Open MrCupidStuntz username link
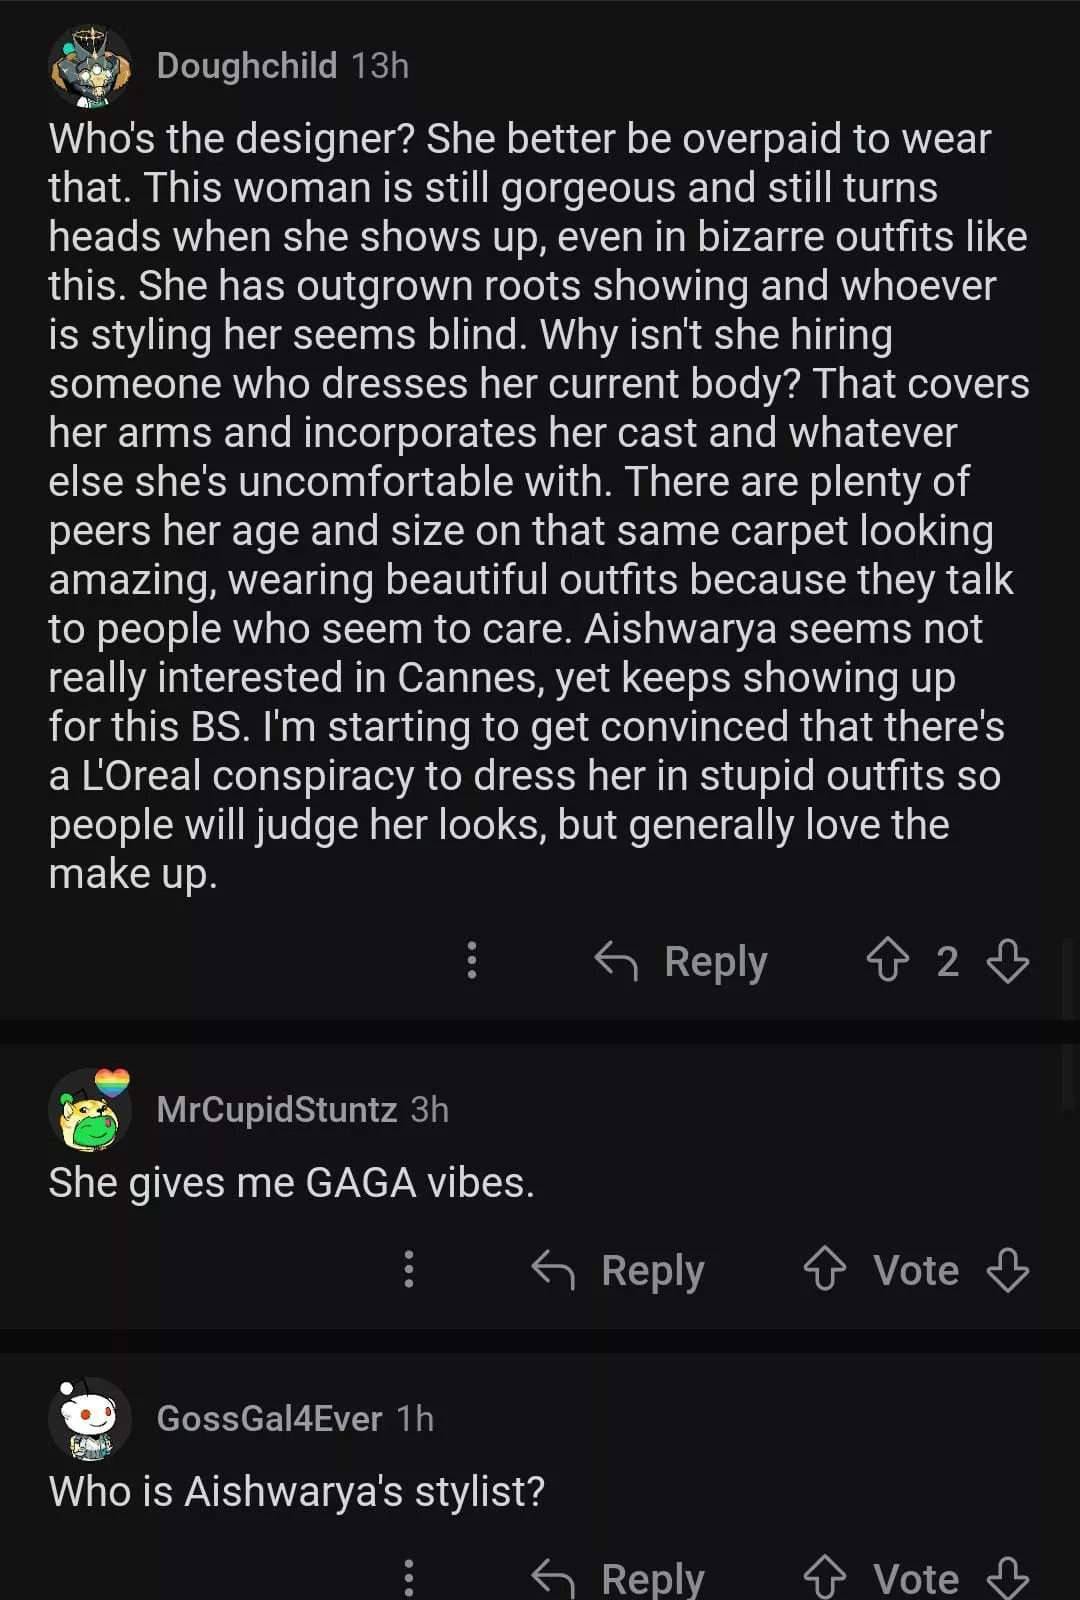 click(277, 1110)
